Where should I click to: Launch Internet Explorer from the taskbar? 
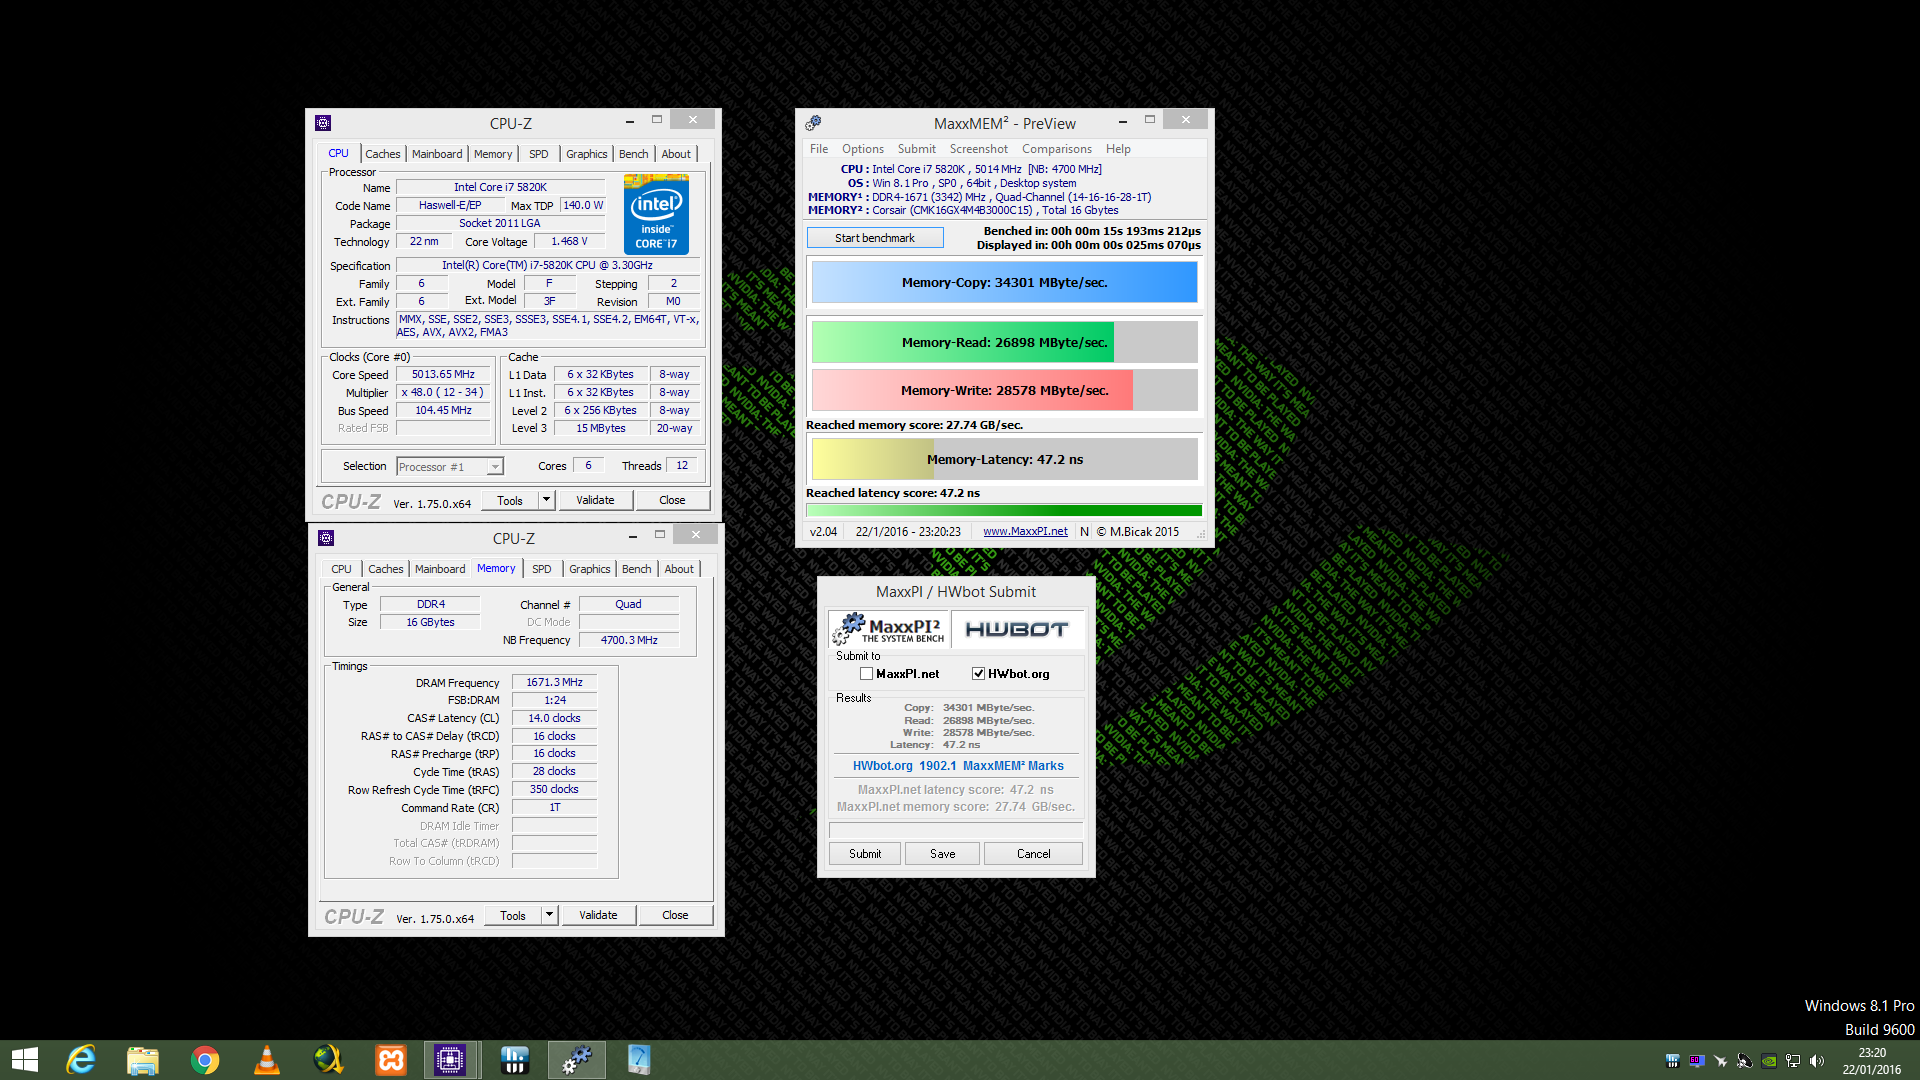tap(81, 1060)
